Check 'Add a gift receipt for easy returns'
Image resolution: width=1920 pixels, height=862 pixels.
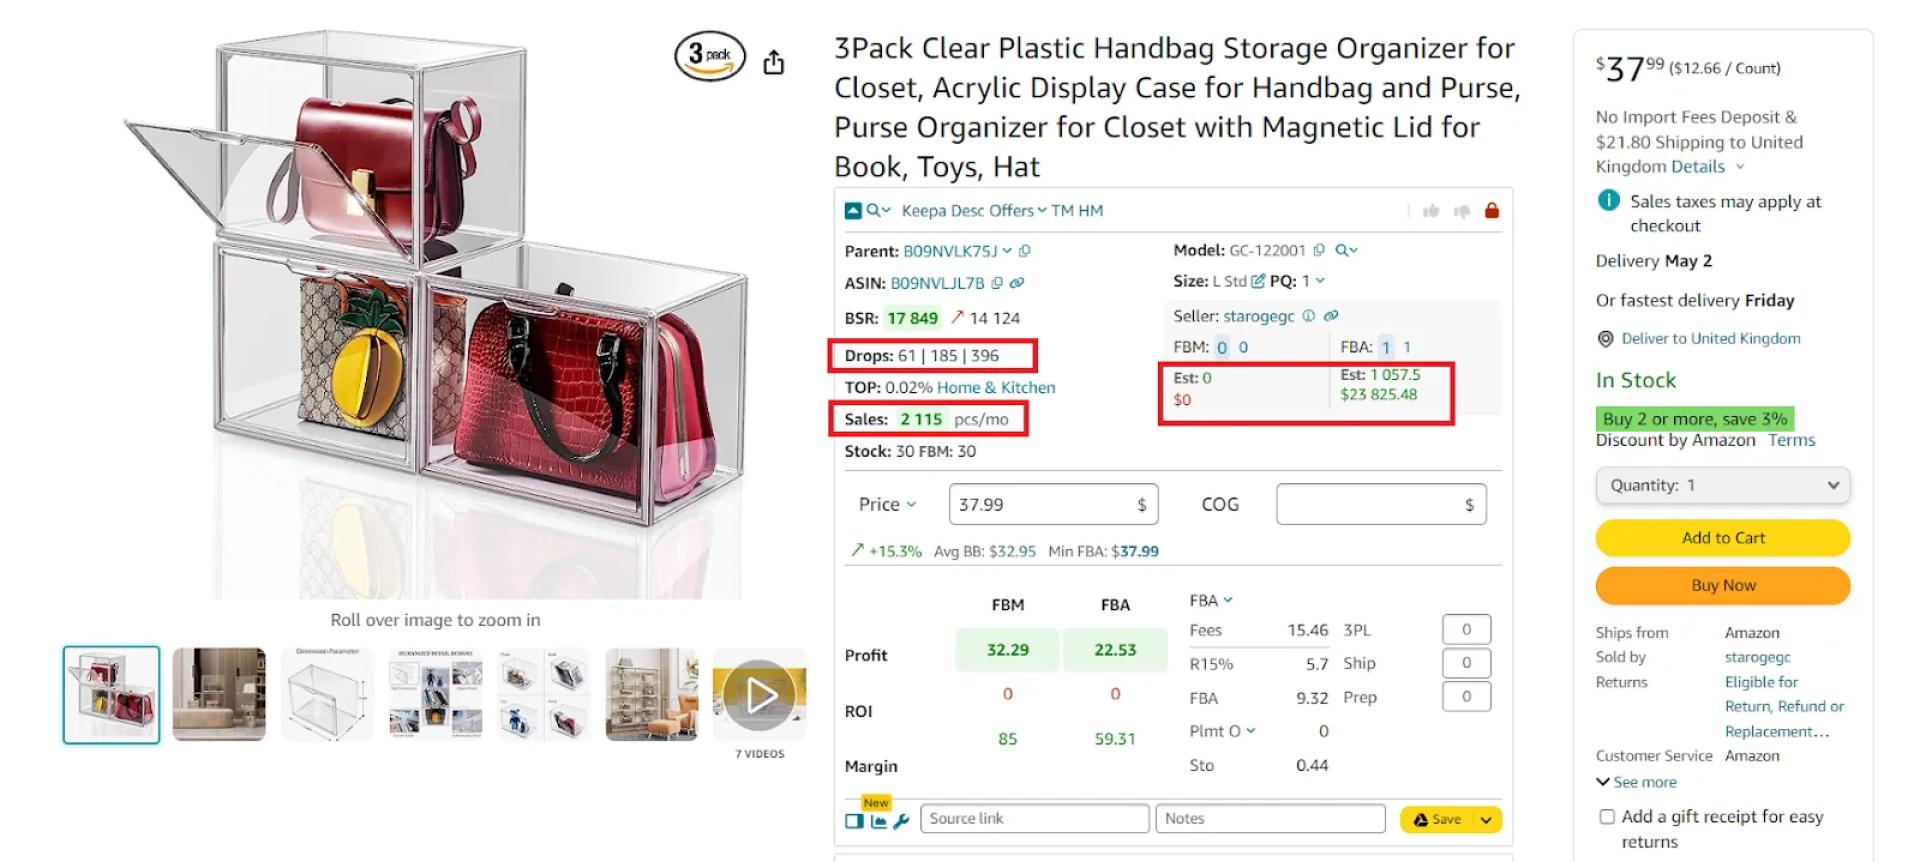pos(1607,817)
